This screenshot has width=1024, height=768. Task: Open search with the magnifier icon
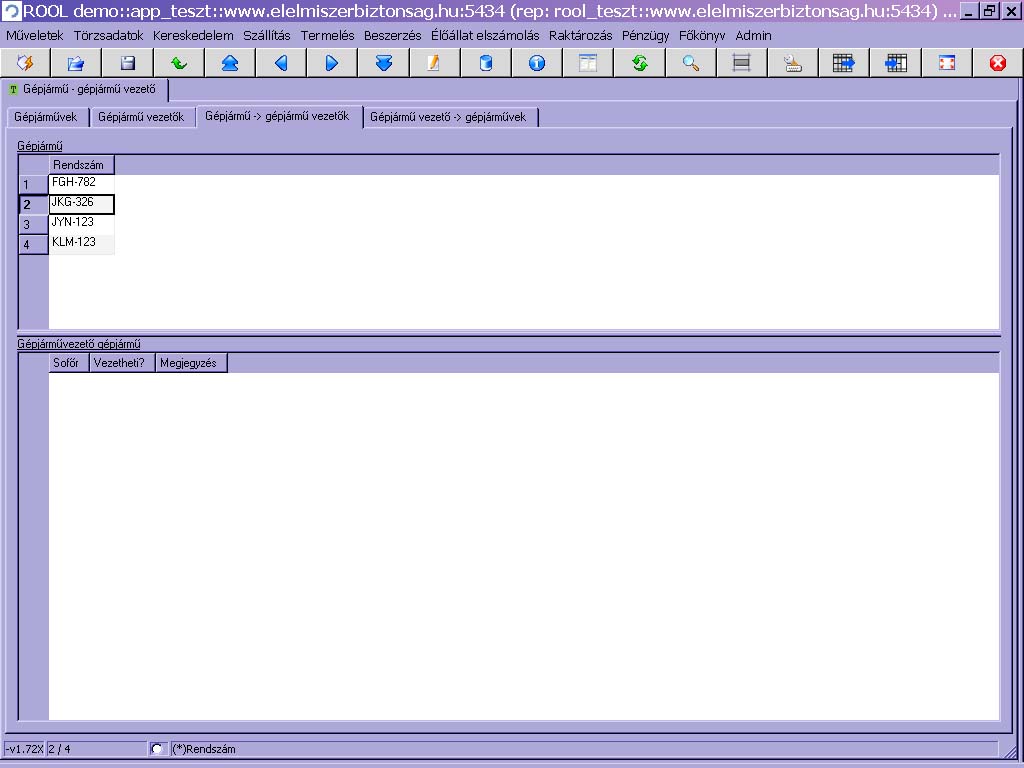pyautogui.click(x=691, y=63)
